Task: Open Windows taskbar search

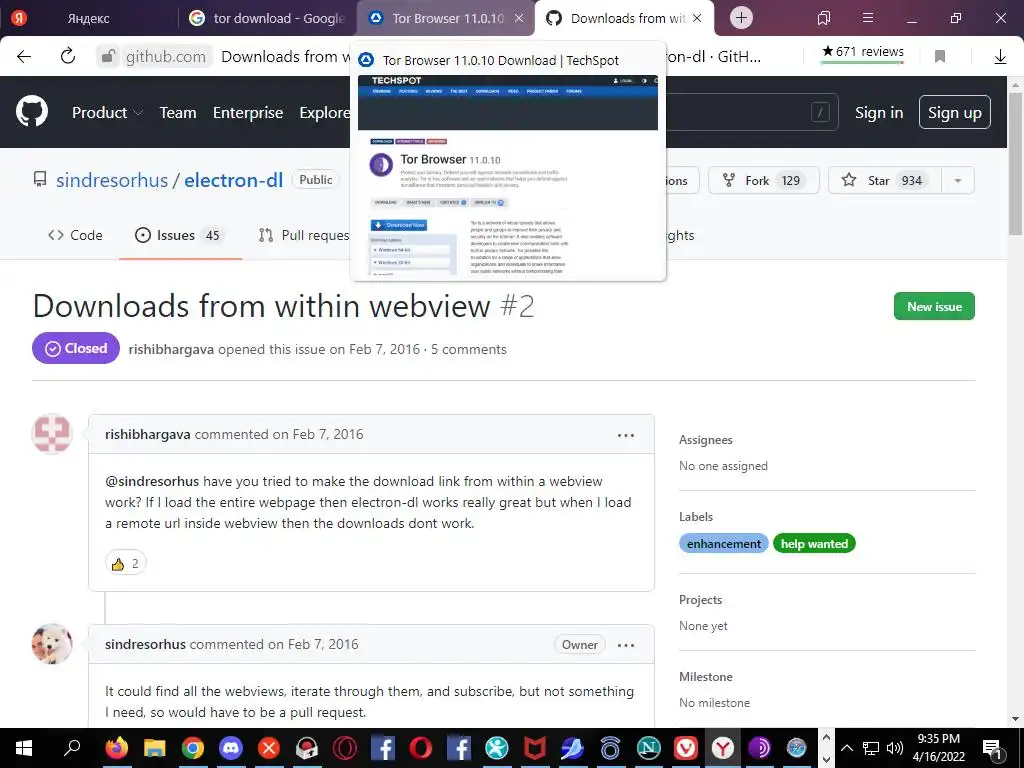Action: tap(72, 748)
